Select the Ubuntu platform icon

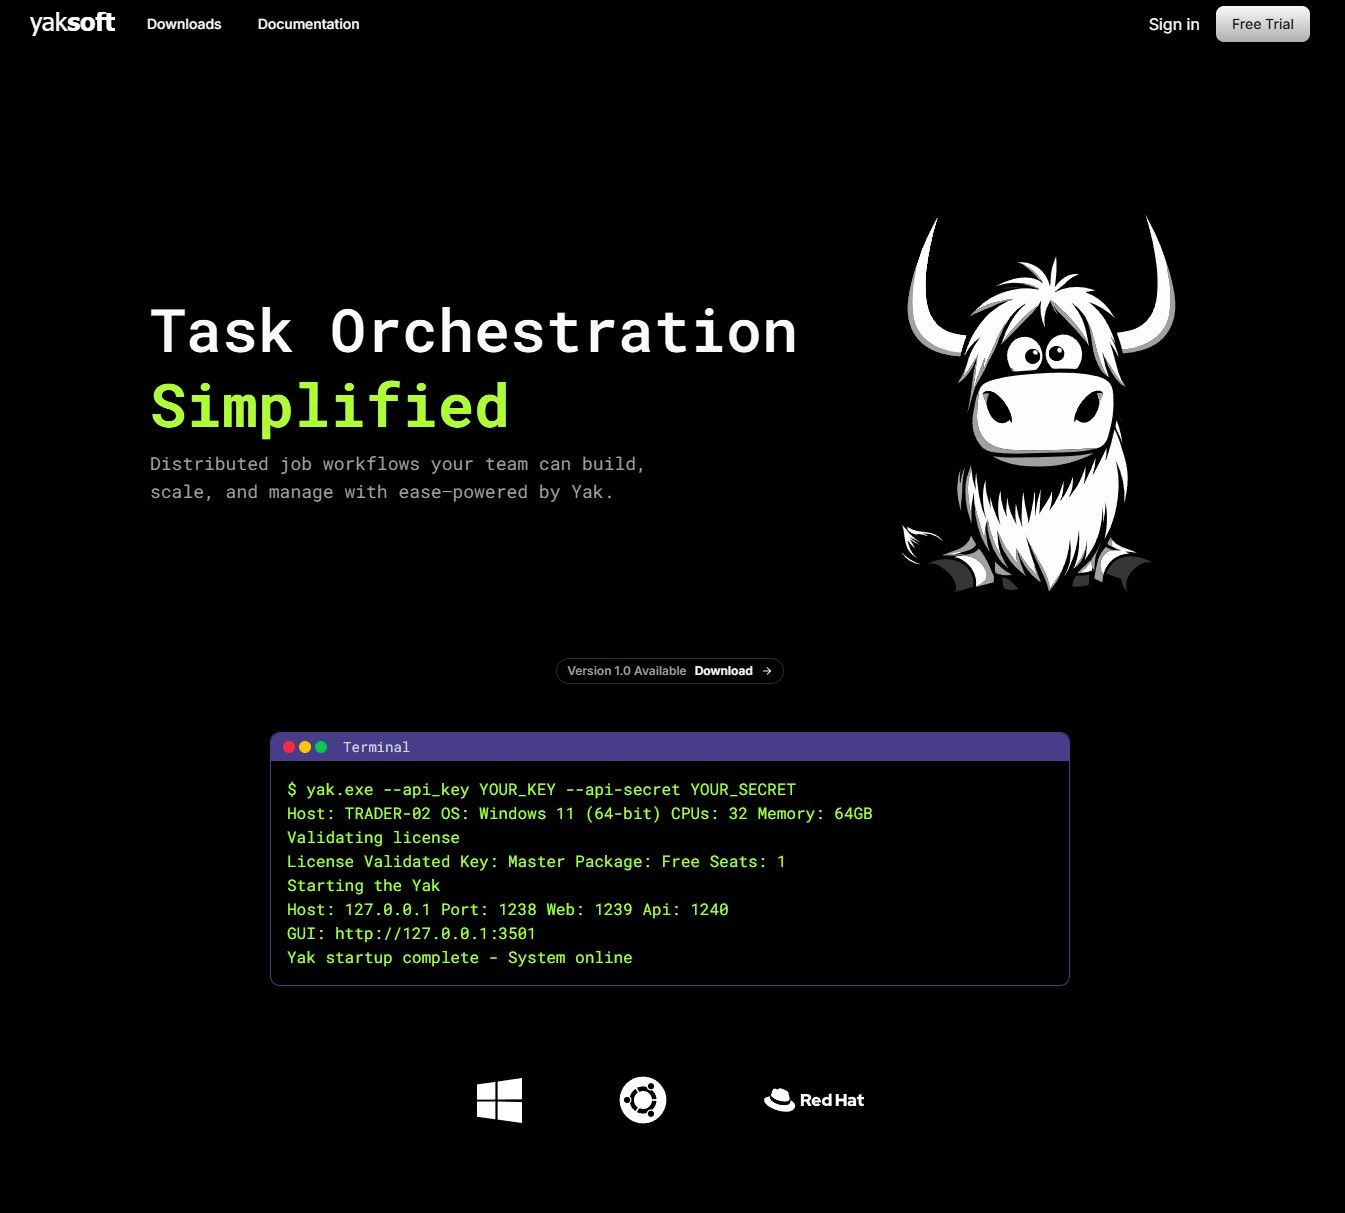coord(641,1099)
